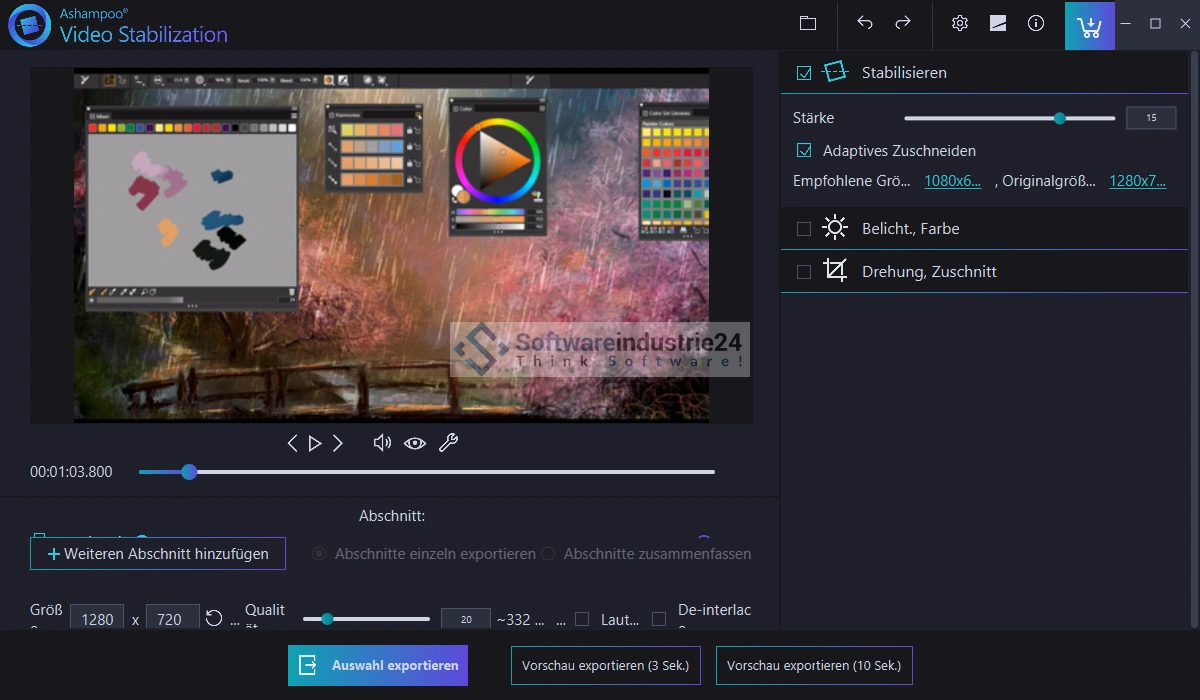Image resolution: width=1200 pixels, height=700 pixels.
Task: Click Weiteren Abschnitt hinzufügen button
Action: pyautogui.click(x=158, y=554)
